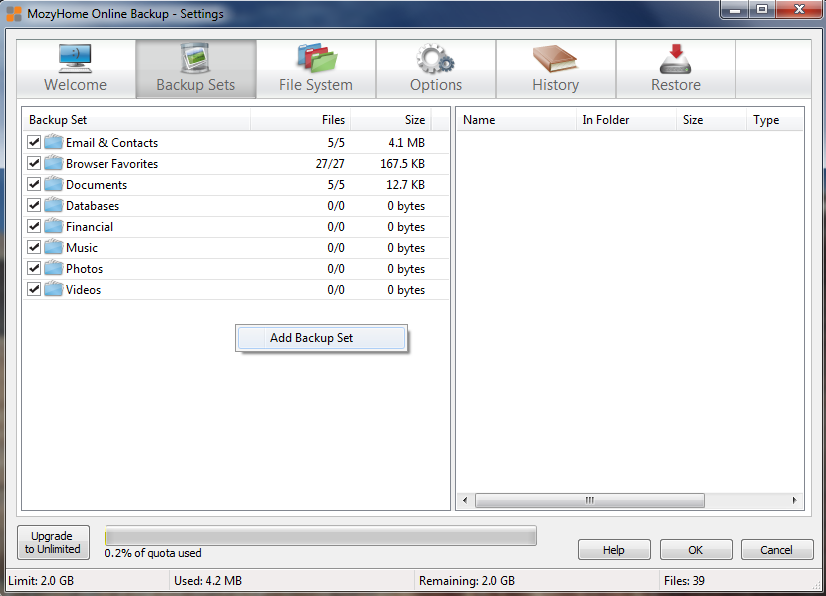This screenshot has height=596, width=826.
Task: Click the Music folder icon
Action: [54, 248]
